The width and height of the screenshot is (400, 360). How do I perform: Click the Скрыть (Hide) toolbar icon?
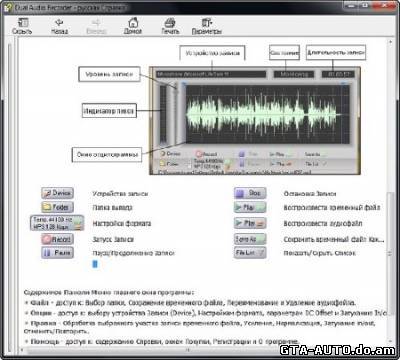point(22,26)
